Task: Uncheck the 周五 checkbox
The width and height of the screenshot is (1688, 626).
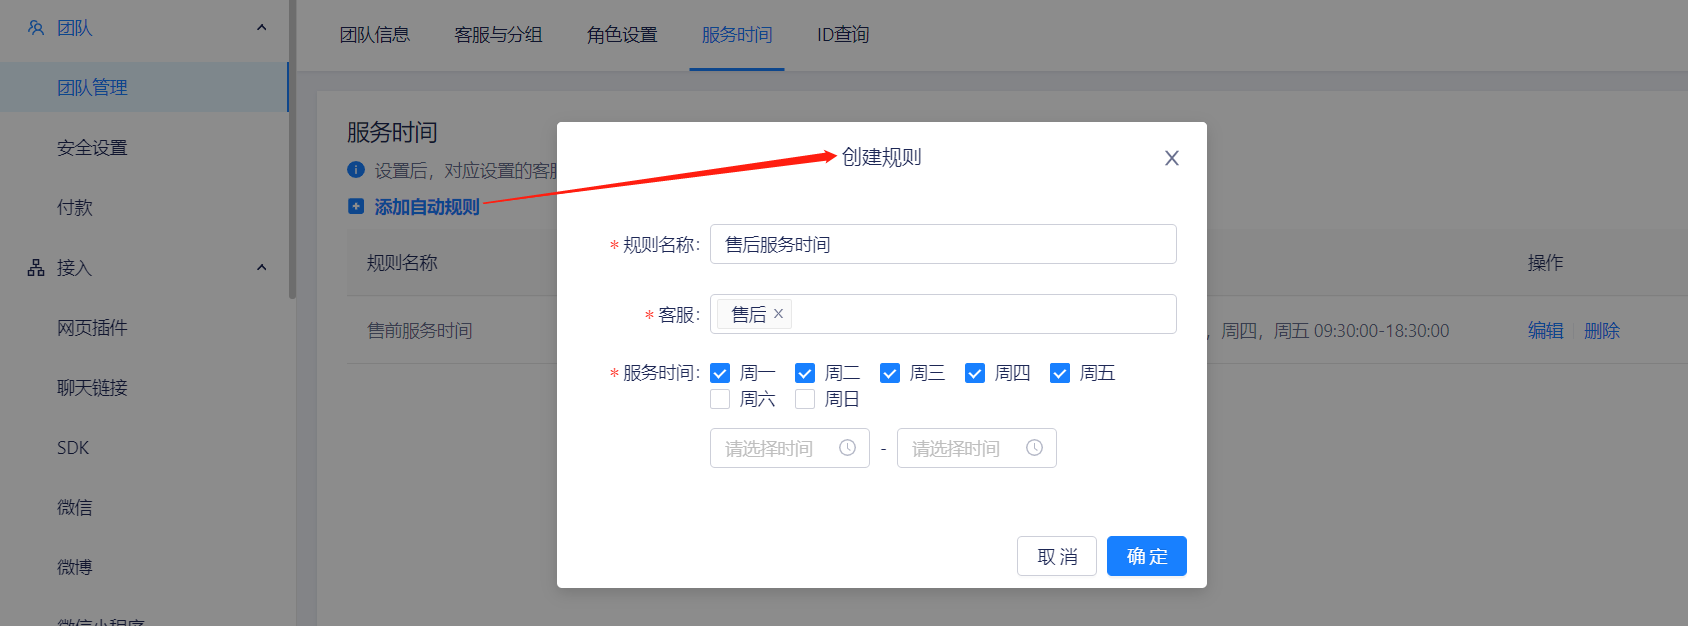Action: coord(1060,373)
